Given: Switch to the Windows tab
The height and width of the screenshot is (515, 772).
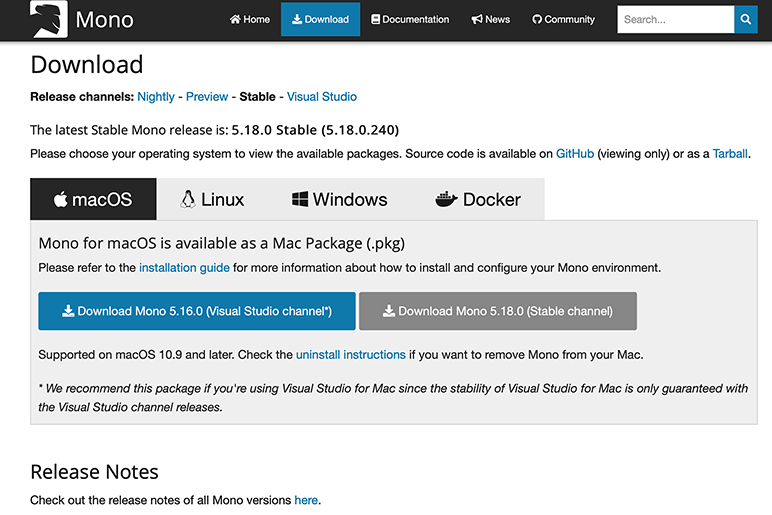Looking at the screenshot, I should point(339,199).
